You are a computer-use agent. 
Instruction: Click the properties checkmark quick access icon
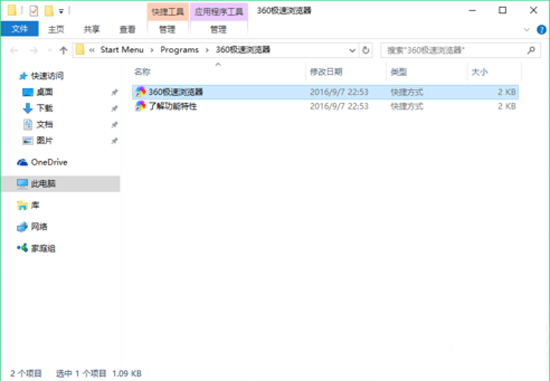point(34,11)
